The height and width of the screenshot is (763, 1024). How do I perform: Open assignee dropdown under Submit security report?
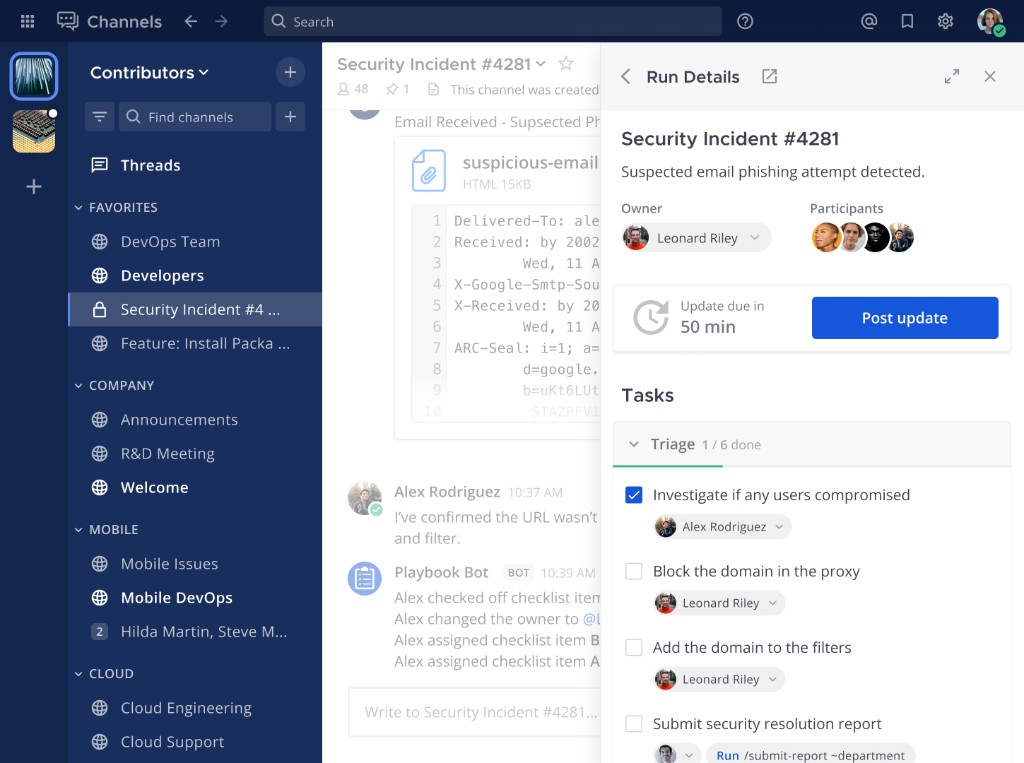pyautogui.click(x=677, y=755)
